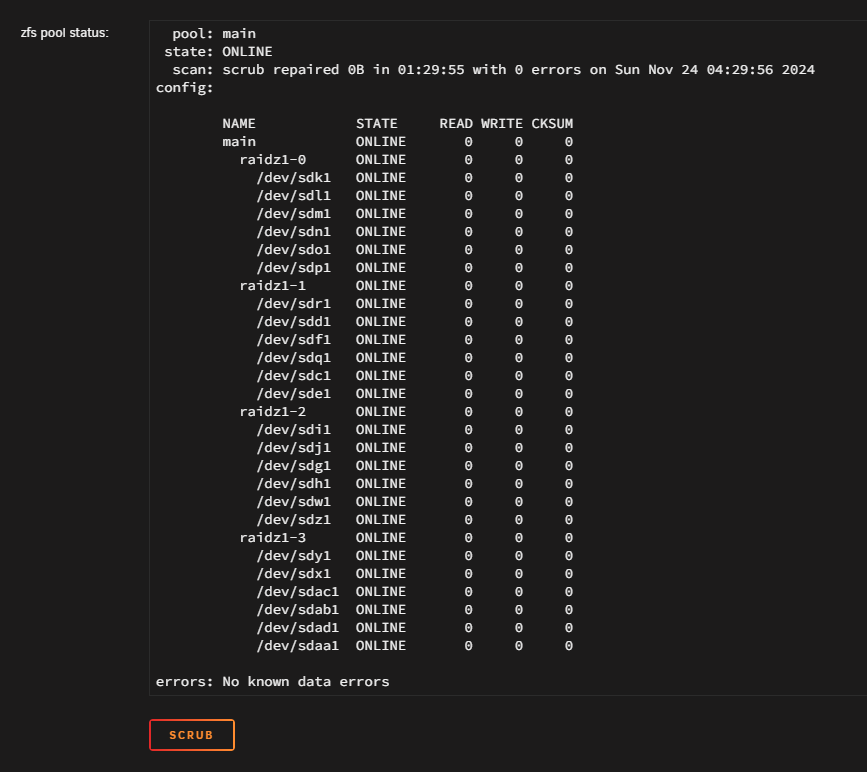Click the NAME column header
Image resolution: width=867 pixels, height=772 pixels.
pos(239,124)
